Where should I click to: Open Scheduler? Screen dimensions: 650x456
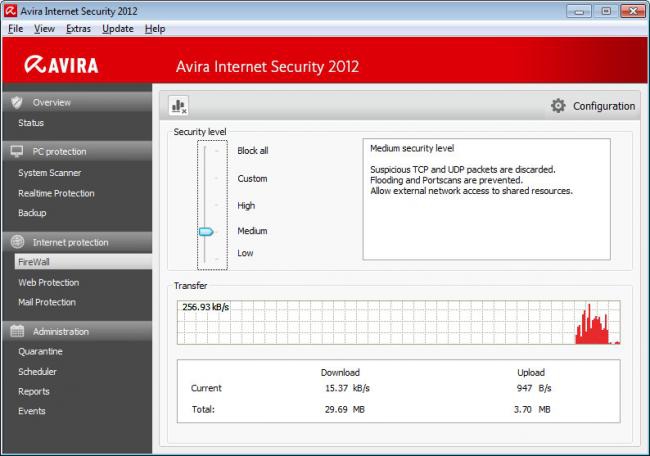click(37, 371)
